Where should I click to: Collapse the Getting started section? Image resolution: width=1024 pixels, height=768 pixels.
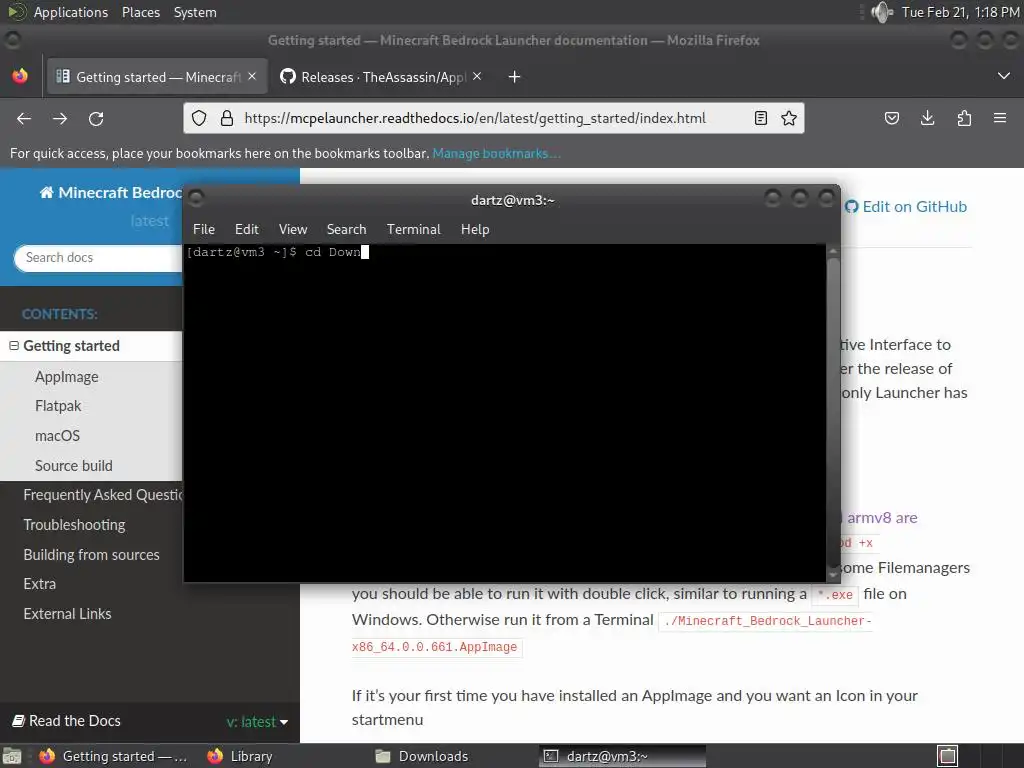(14, 345)
